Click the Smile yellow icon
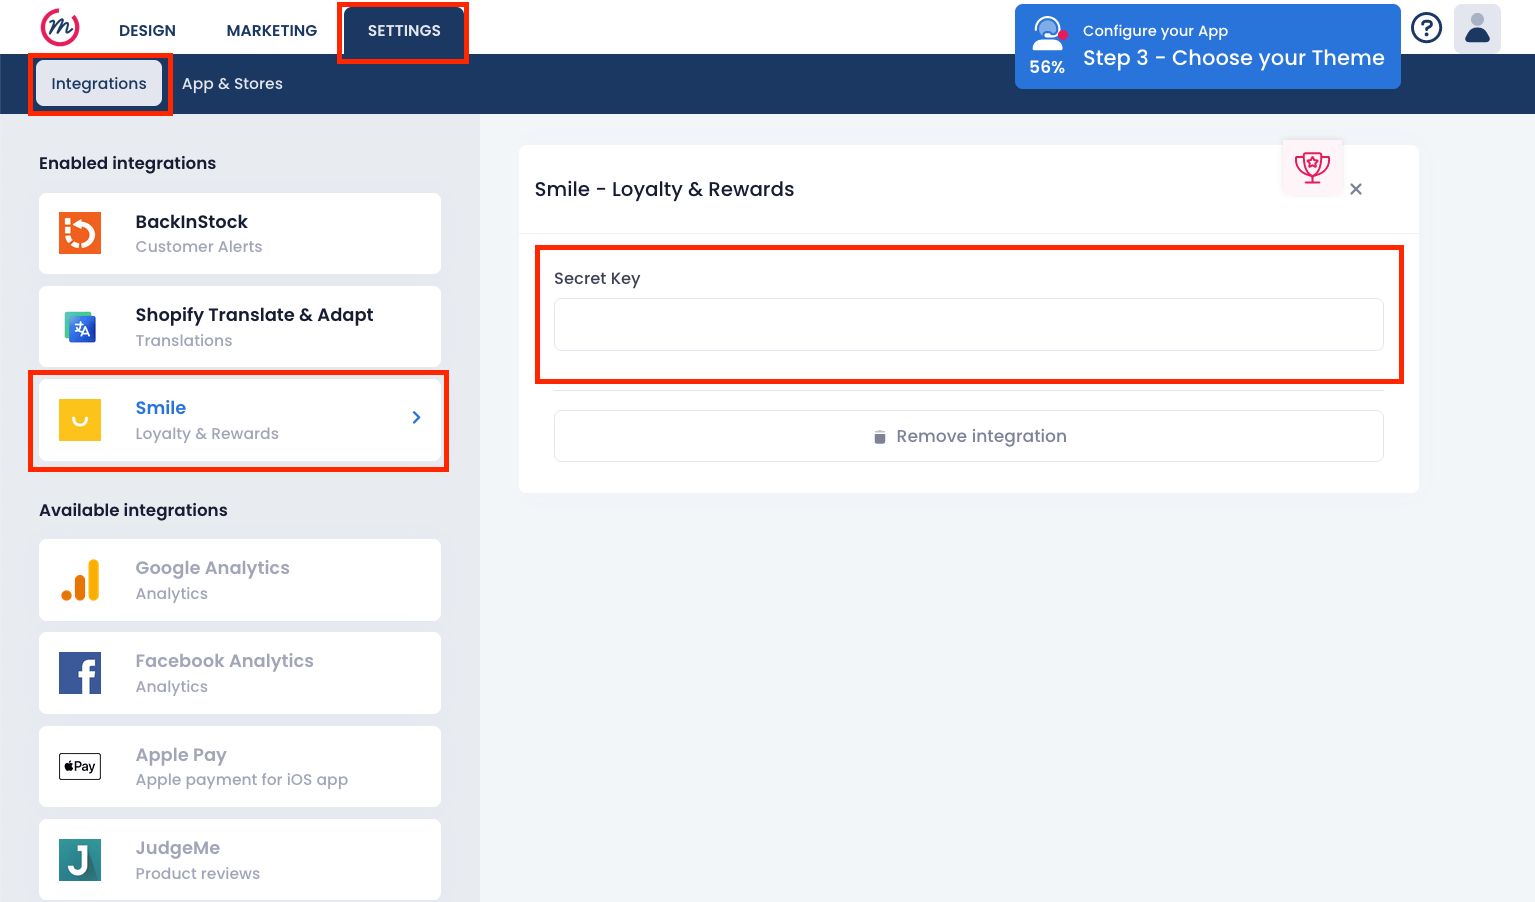Screen dimensions: 1535x902 point(80,420)
